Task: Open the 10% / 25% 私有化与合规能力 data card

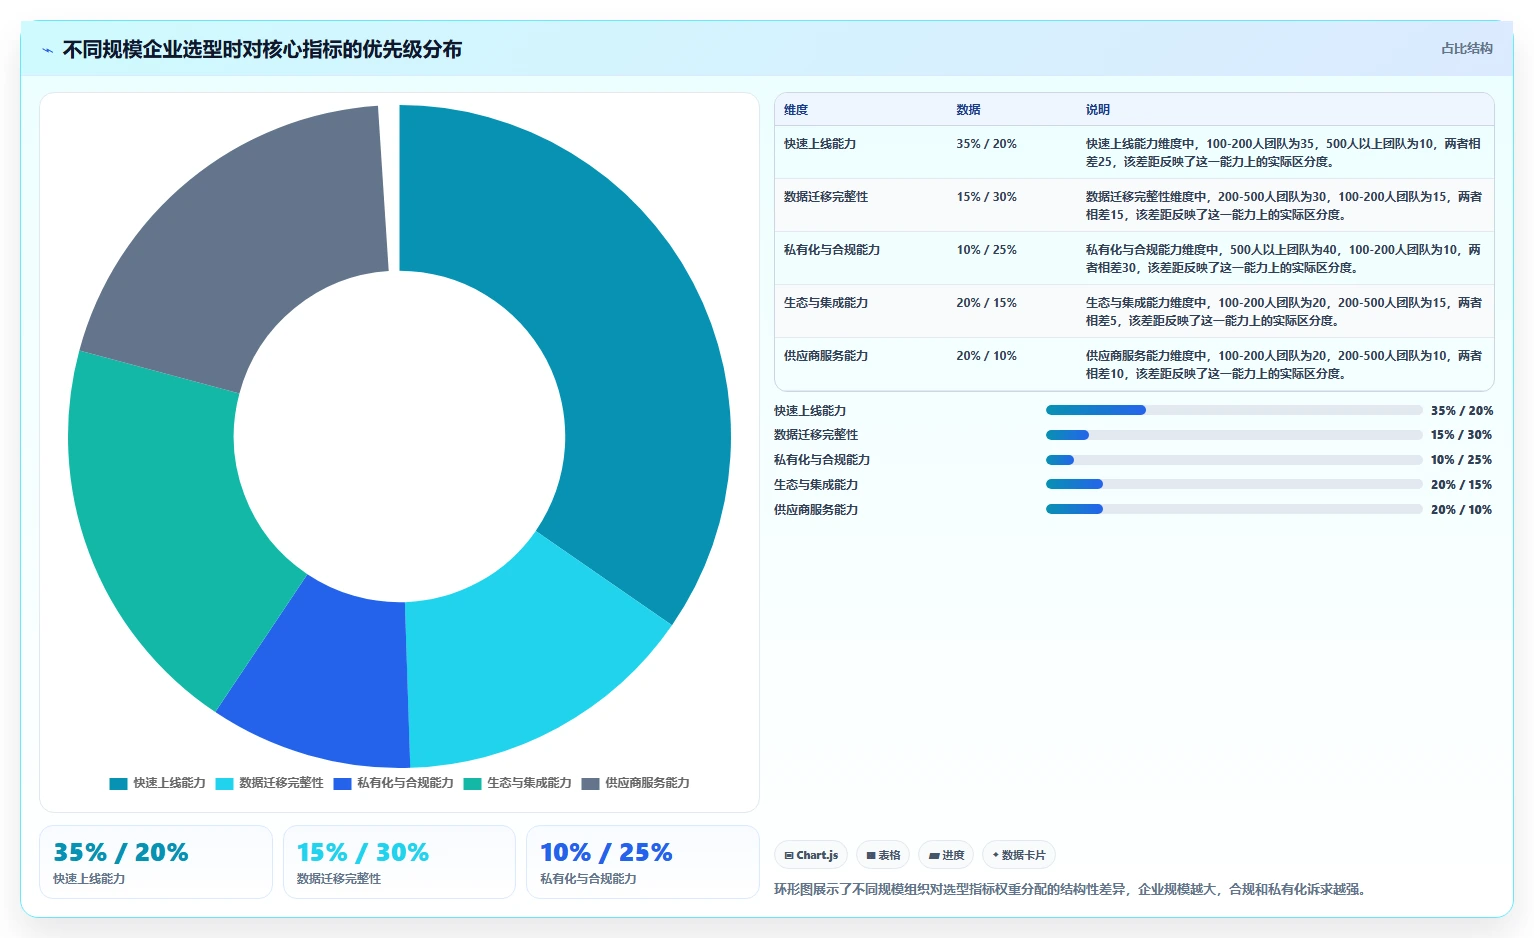Action: pyautogui.click(x=643, y=862)
